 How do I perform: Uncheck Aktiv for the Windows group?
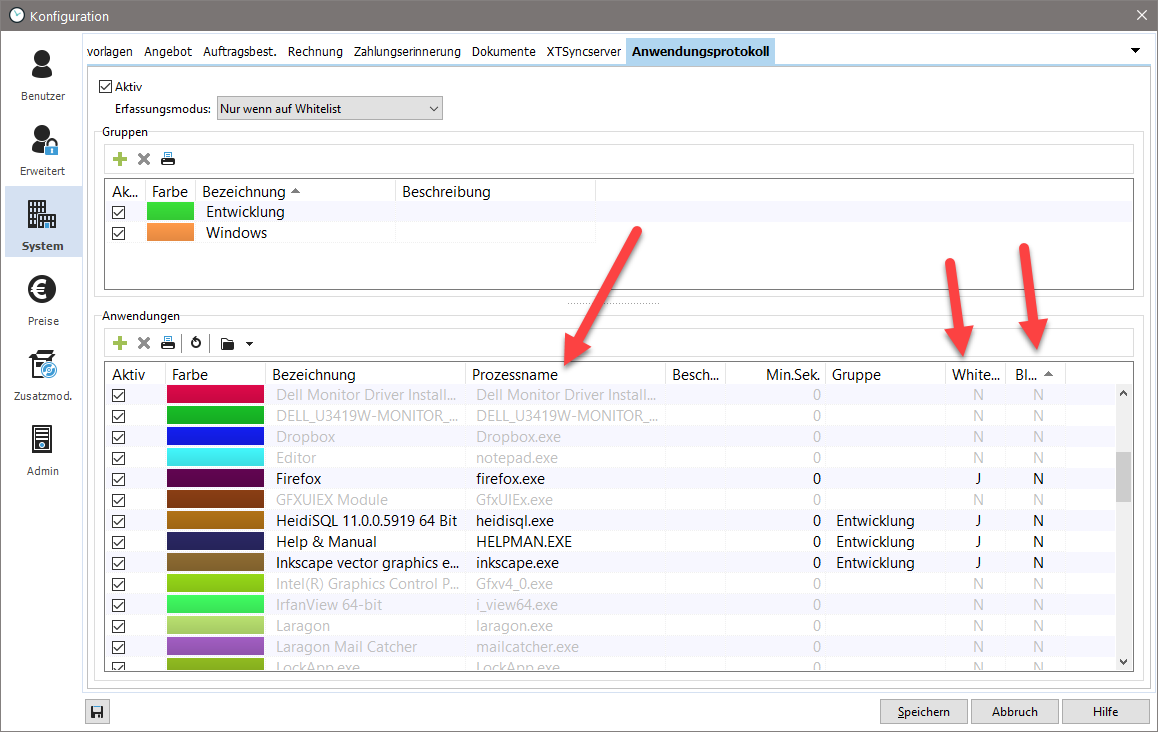(119, 233)
